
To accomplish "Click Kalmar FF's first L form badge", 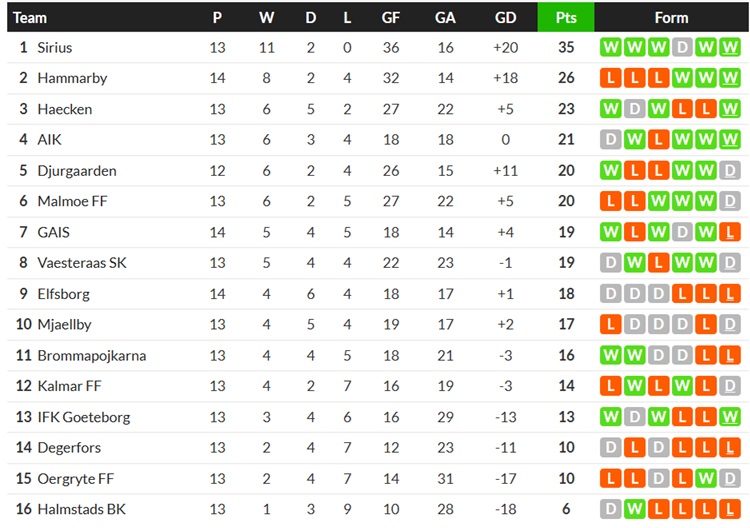I will pos(610,386).
